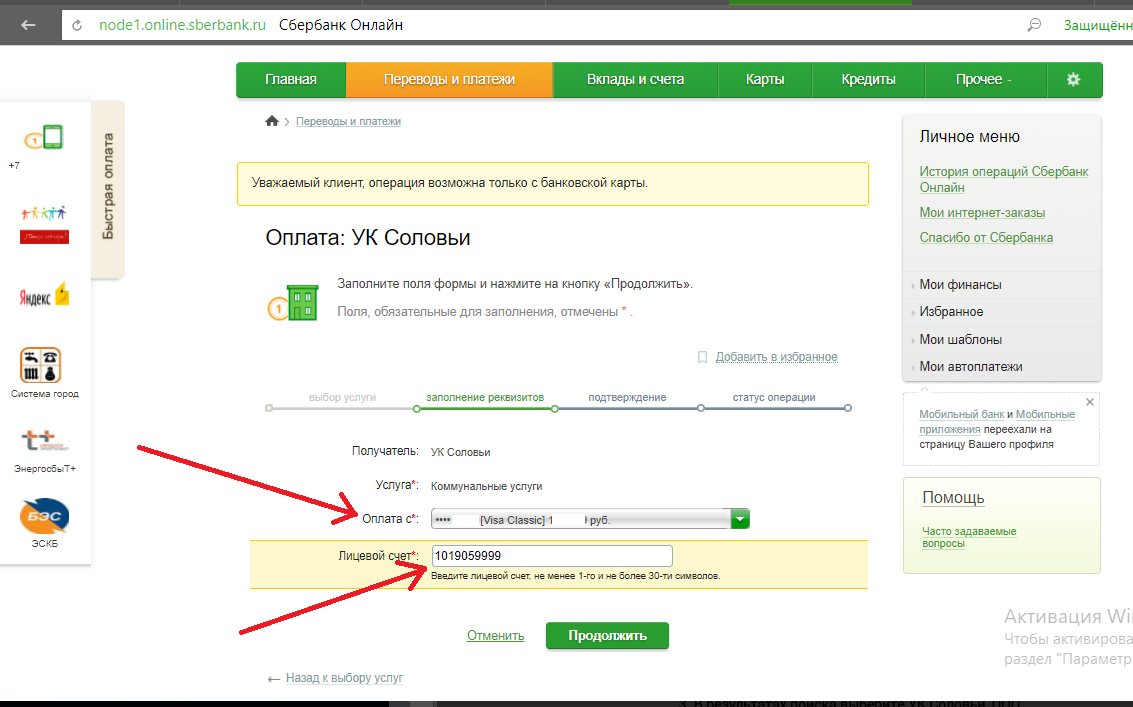The height and width of the screenshot is (707, 1133).
Task: Open the colorful people figures quick payment
Action: pos(44,225)
